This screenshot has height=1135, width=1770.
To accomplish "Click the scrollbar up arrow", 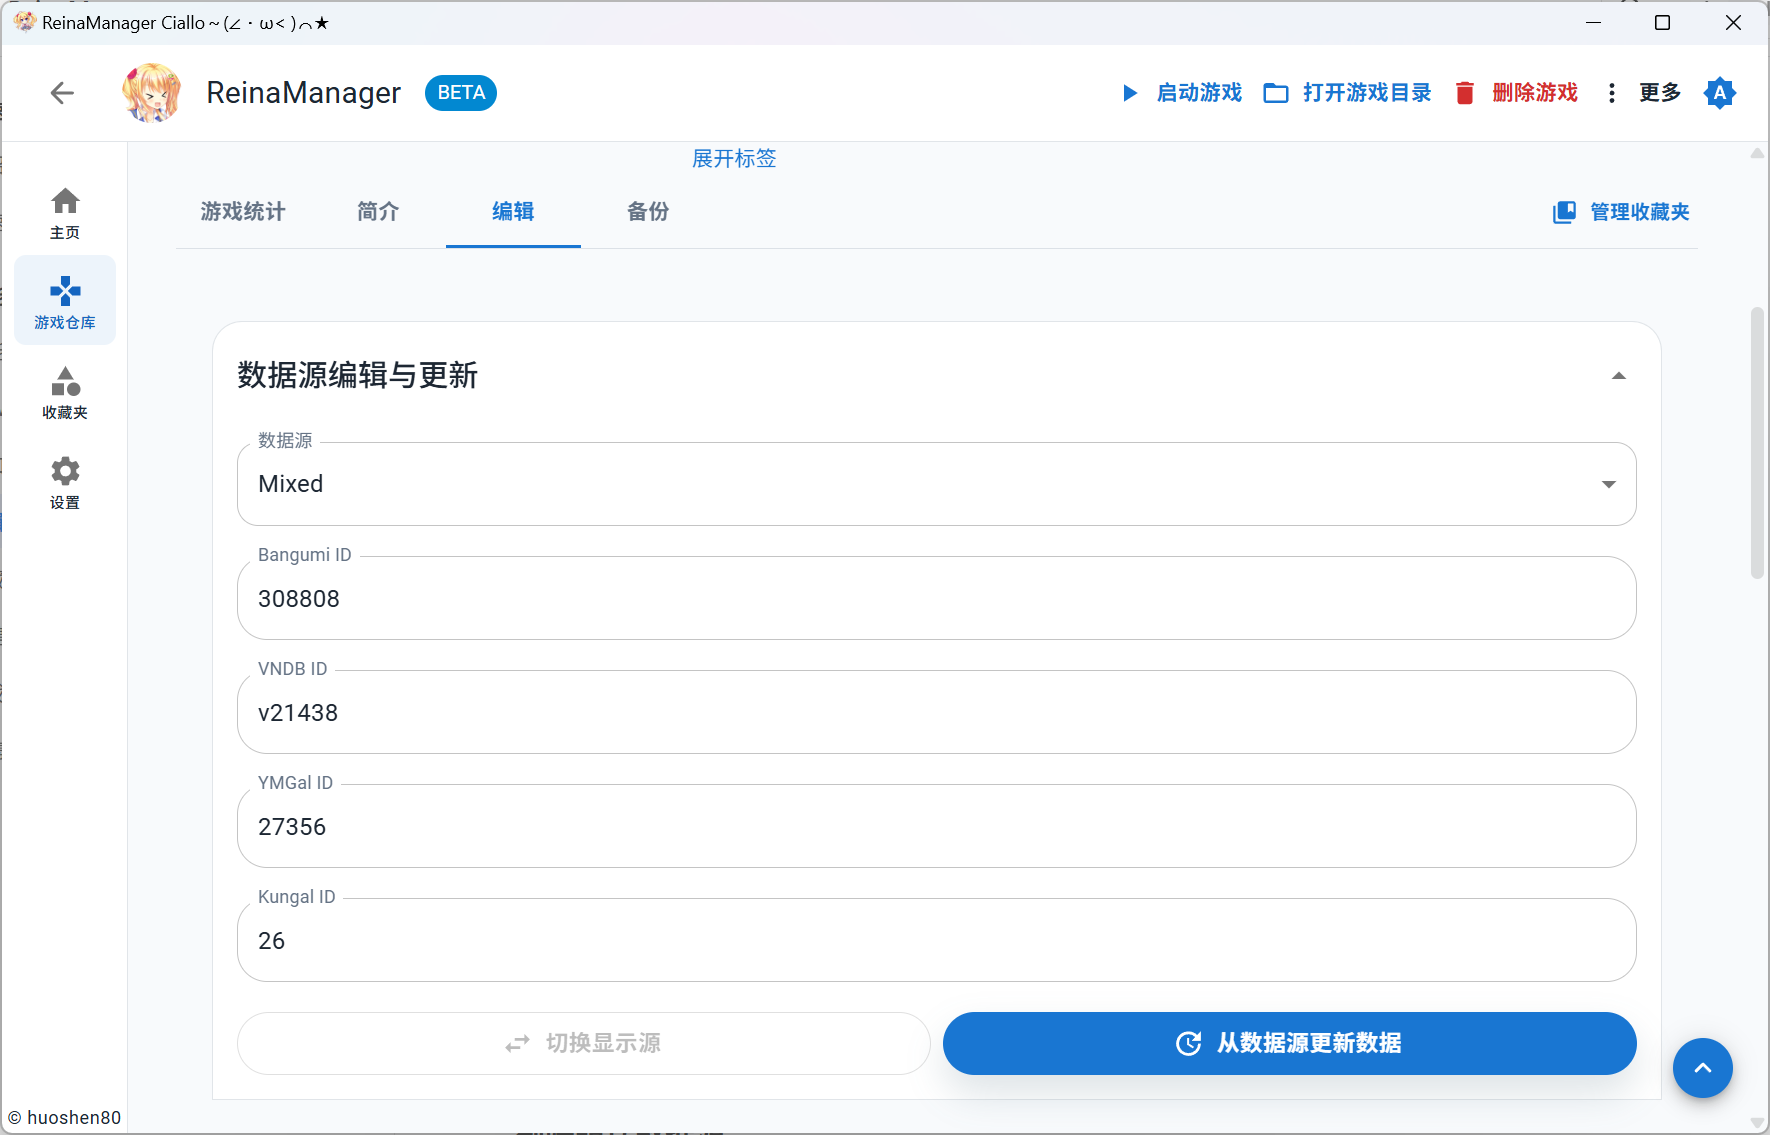I will pyautogui.click(x=1757, y=153).
